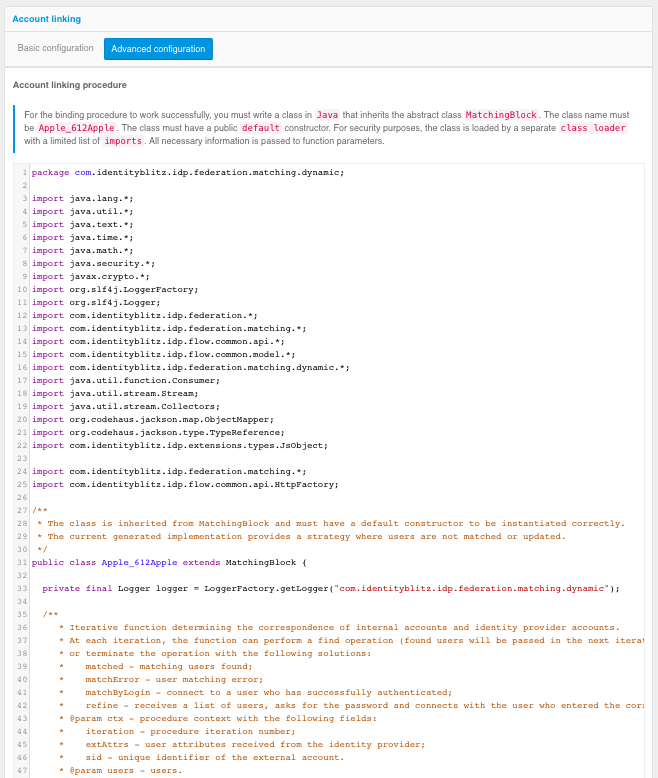Open the Basic configuration tab
Image resolution: width=658 pixels, height=778 pixels.
[56, 48]
